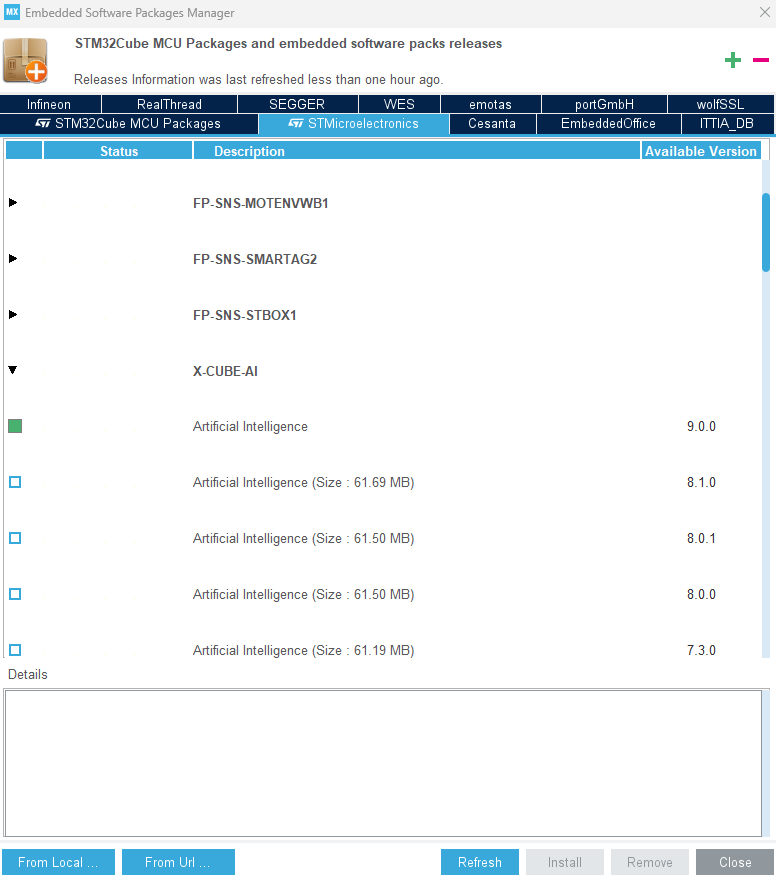Select the FP-SNS-MOTENVWB1 row label

point(261,203)
